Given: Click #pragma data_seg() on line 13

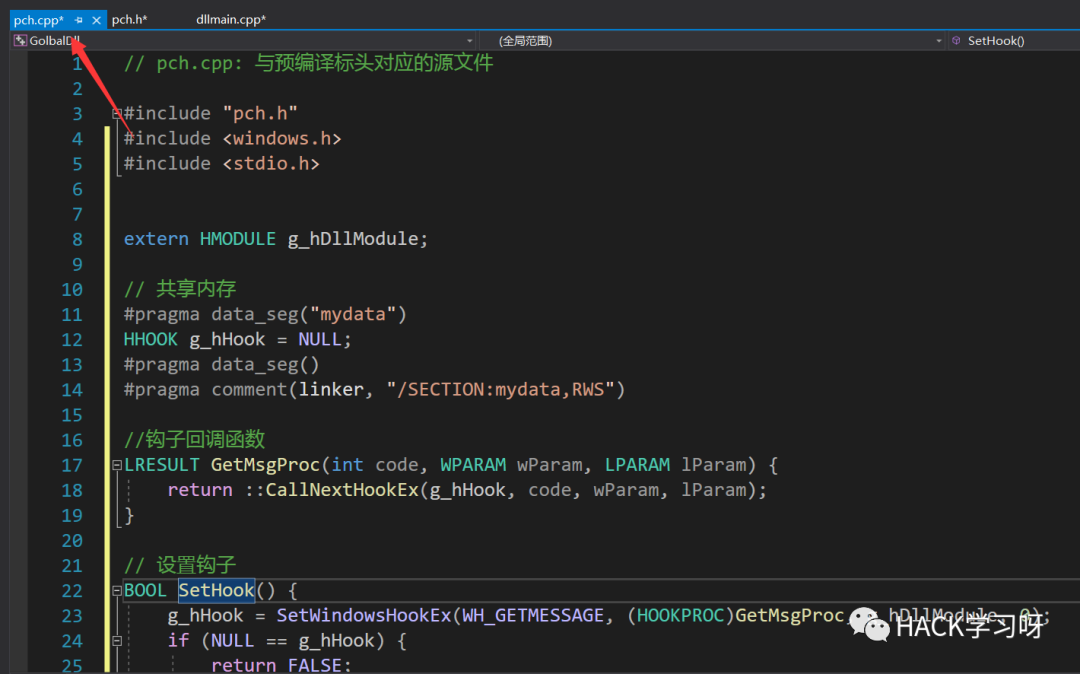Looking at the screenshot, I should (x=221, y=365).
